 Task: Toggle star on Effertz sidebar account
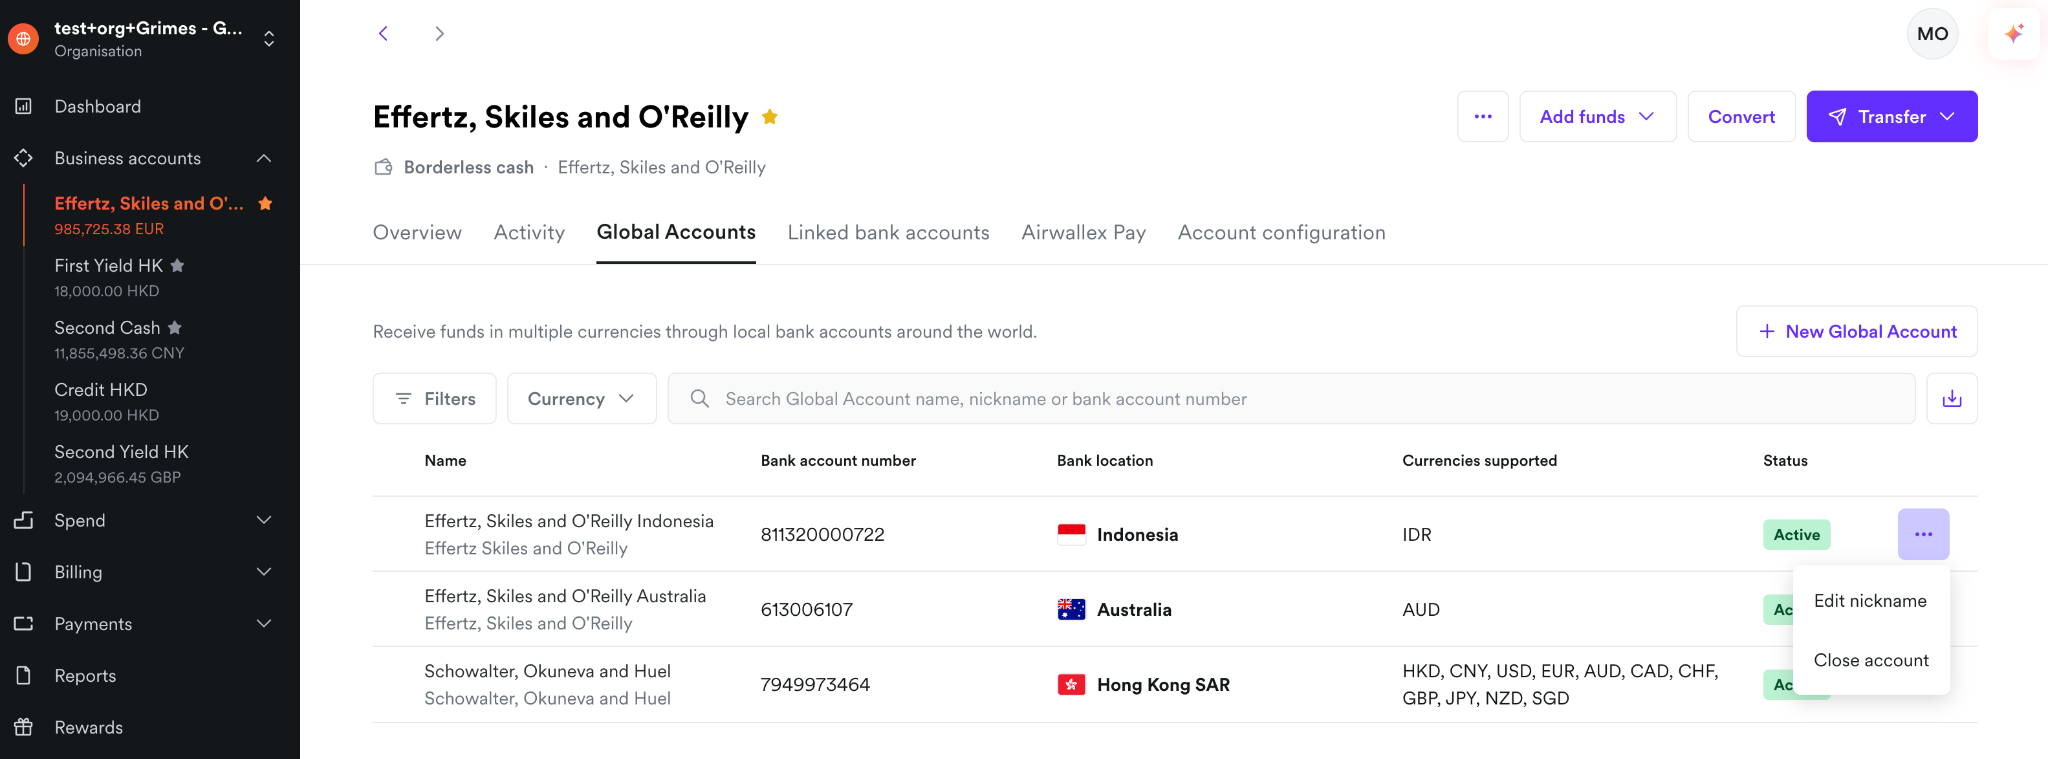(265, 203)
